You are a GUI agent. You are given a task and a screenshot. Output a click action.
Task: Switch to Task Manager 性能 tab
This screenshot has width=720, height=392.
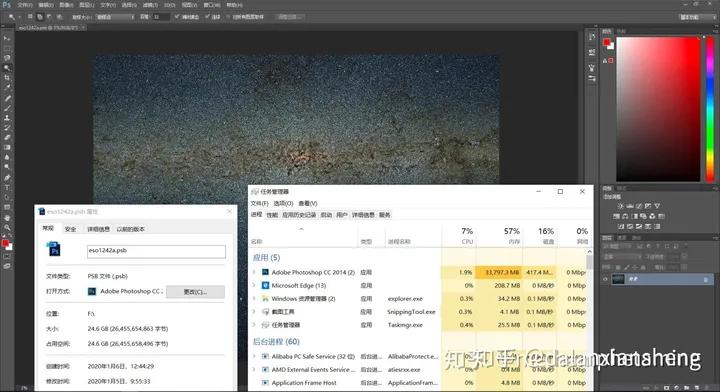pos(272,215)
